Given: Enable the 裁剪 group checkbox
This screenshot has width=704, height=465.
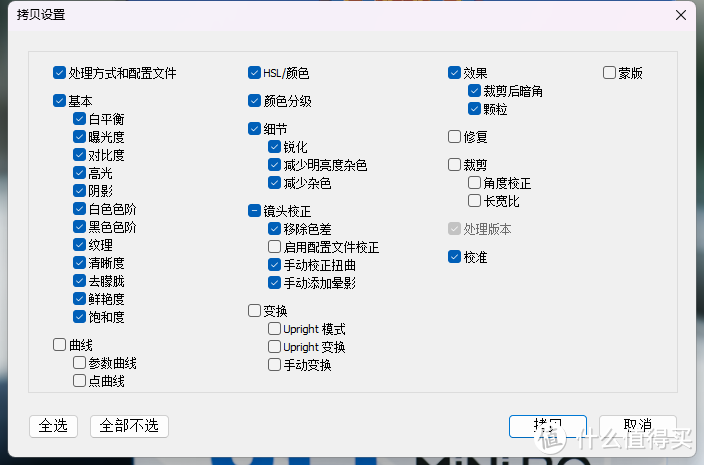Looking at the screenshot, I should click(x=454, y=165).
